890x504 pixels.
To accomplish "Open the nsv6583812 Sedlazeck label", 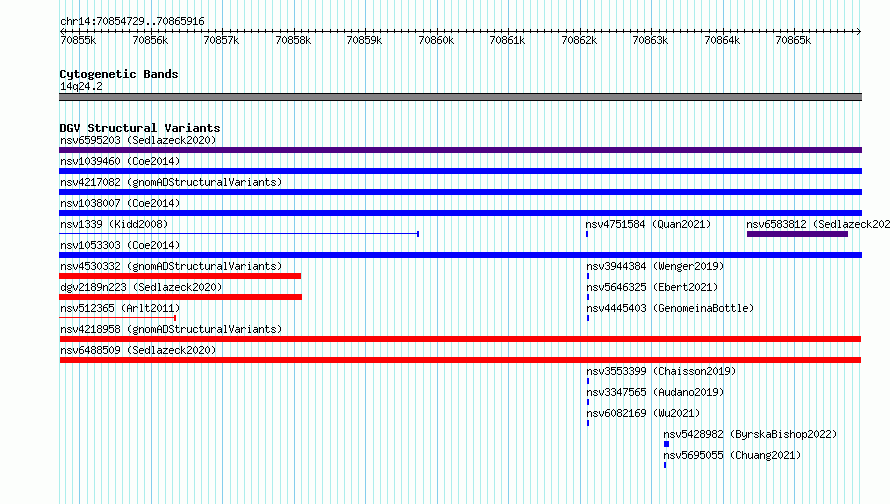I will pos(818,224).
